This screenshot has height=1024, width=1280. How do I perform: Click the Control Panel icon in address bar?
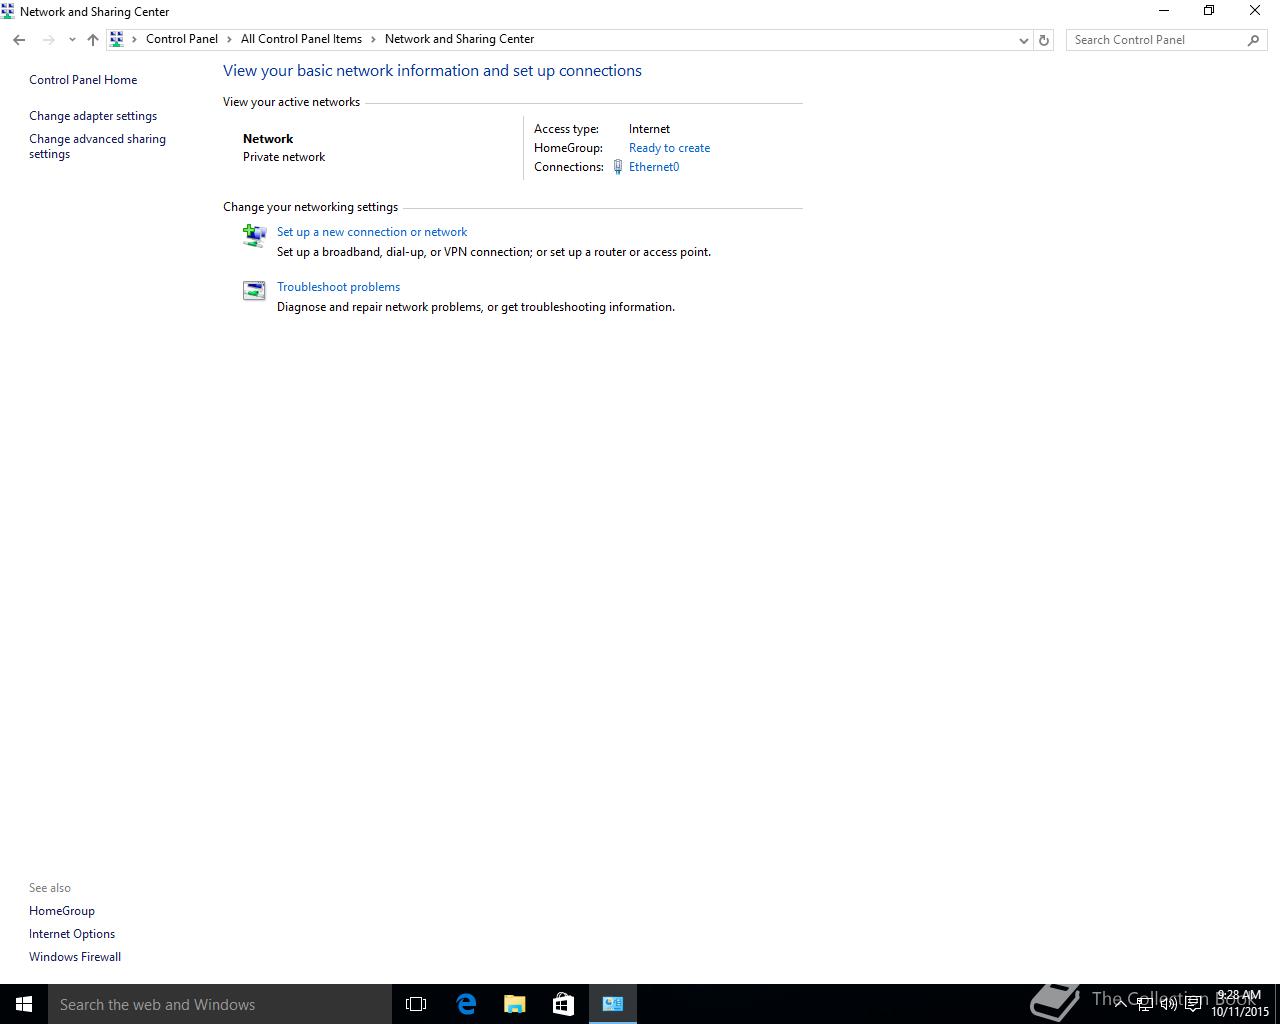pyautogui.click(x=117, y=39)
